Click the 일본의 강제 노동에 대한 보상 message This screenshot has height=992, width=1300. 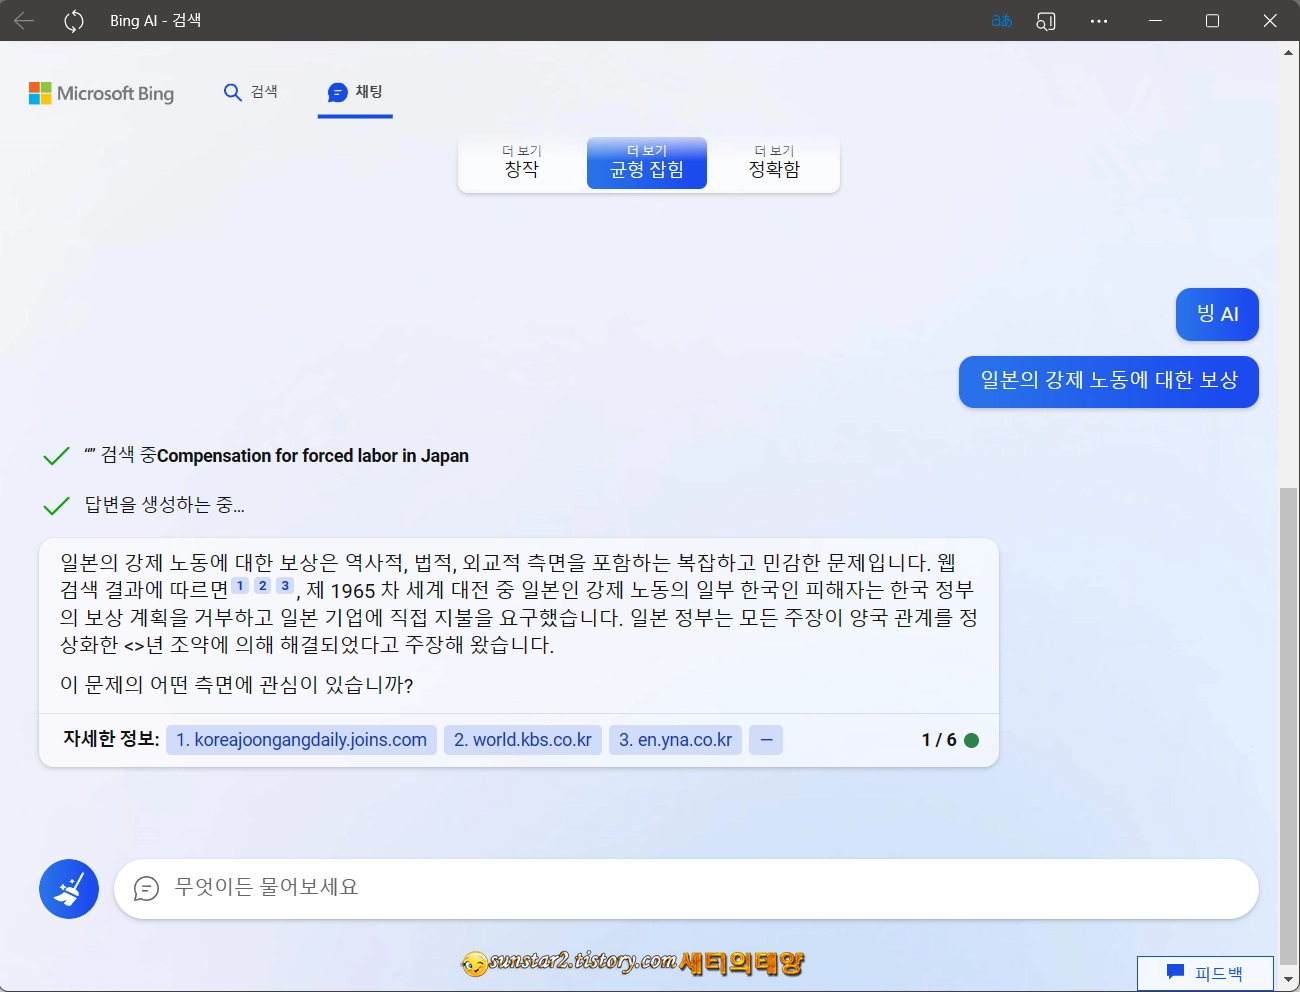pos(1108,381)
